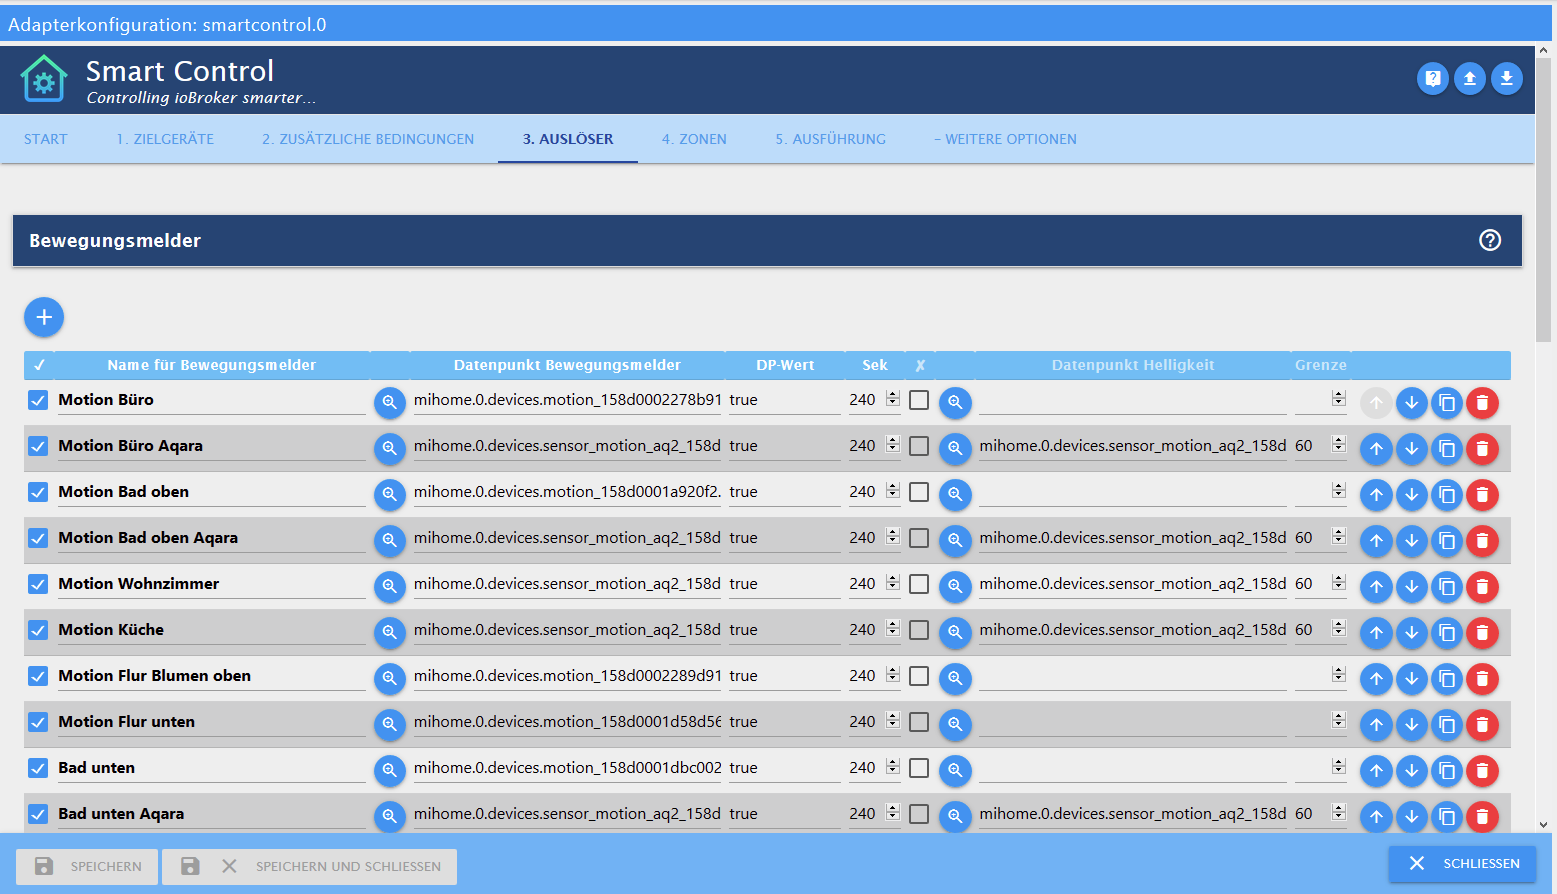
Task: Open WEITERE OPTIONEN tab
Action: (x=1005, y=139)
